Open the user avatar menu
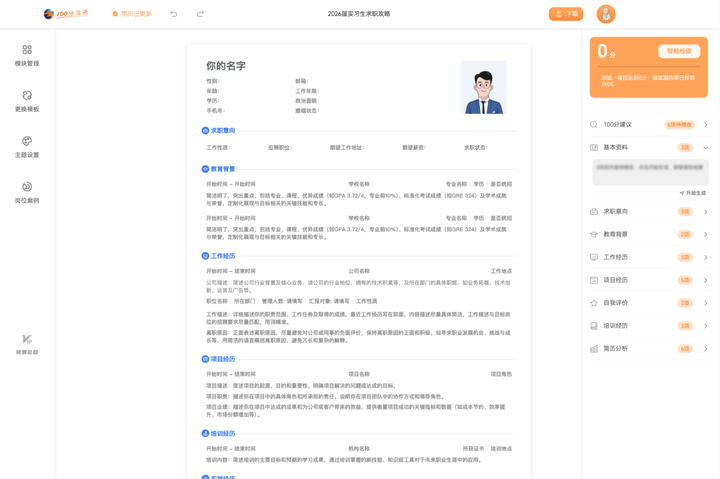Image resolution: width=720 pixels, height=479 pixels. point(606,14)
